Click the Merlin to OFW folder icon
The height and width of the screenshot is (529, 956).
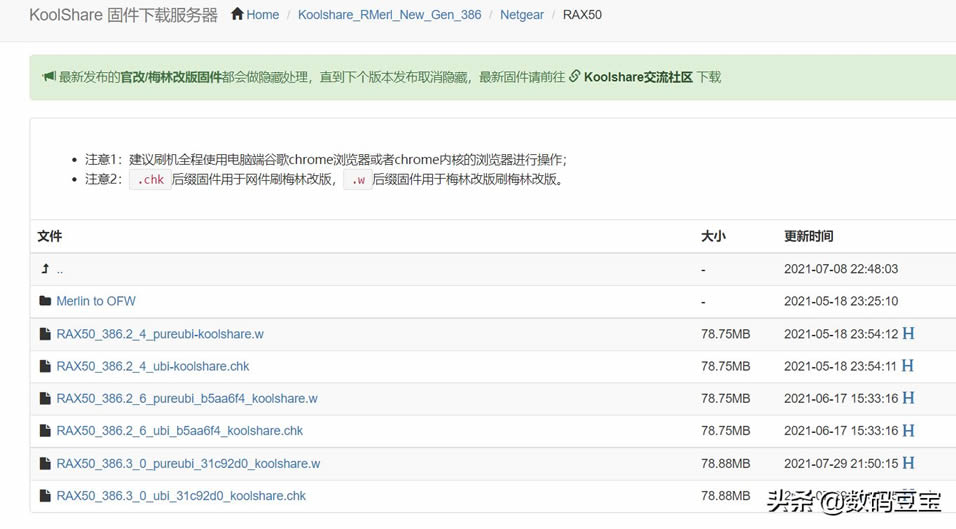point(45,301)
